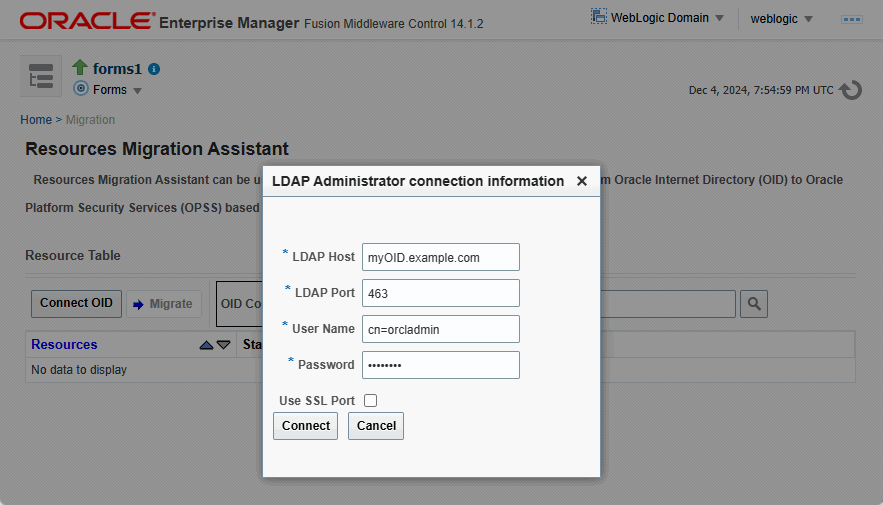Click the forms1 target name

click(117, 69)
